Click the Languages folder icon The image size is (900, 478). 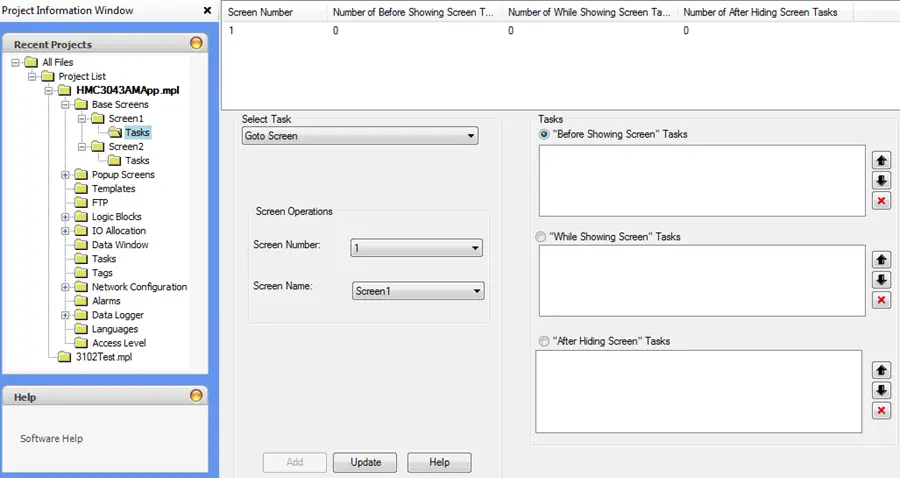point(82,329)
